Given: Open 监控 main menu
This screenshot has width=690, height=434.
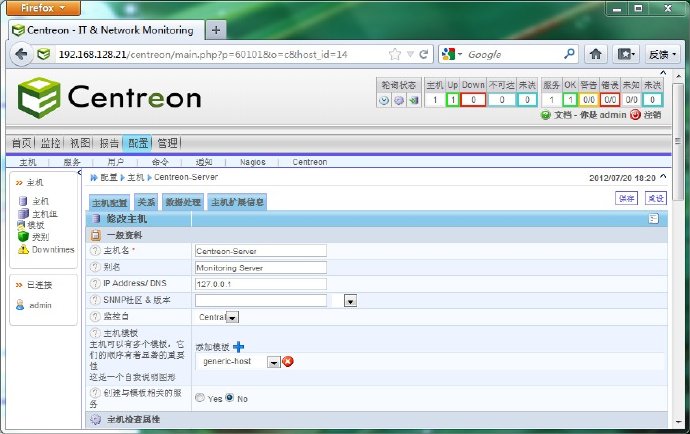Looking at the screenshot, I should click(x=51, y=143).
